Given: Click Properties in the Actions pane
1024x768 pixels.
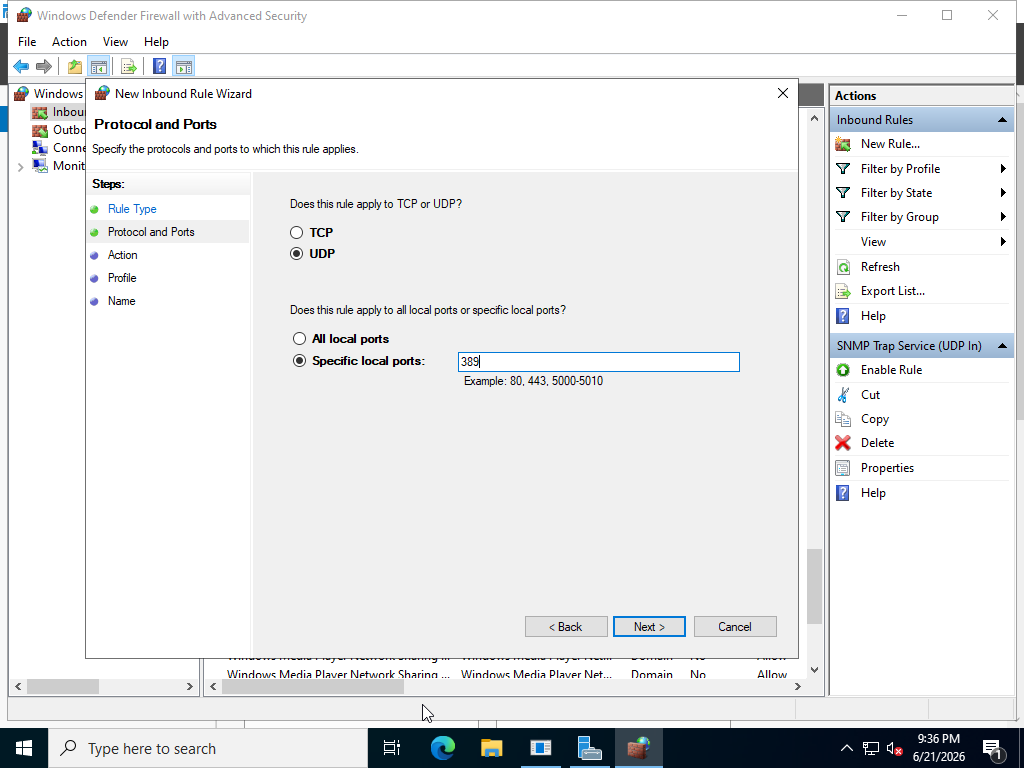Looking at the screenshot, I should 888,468.
